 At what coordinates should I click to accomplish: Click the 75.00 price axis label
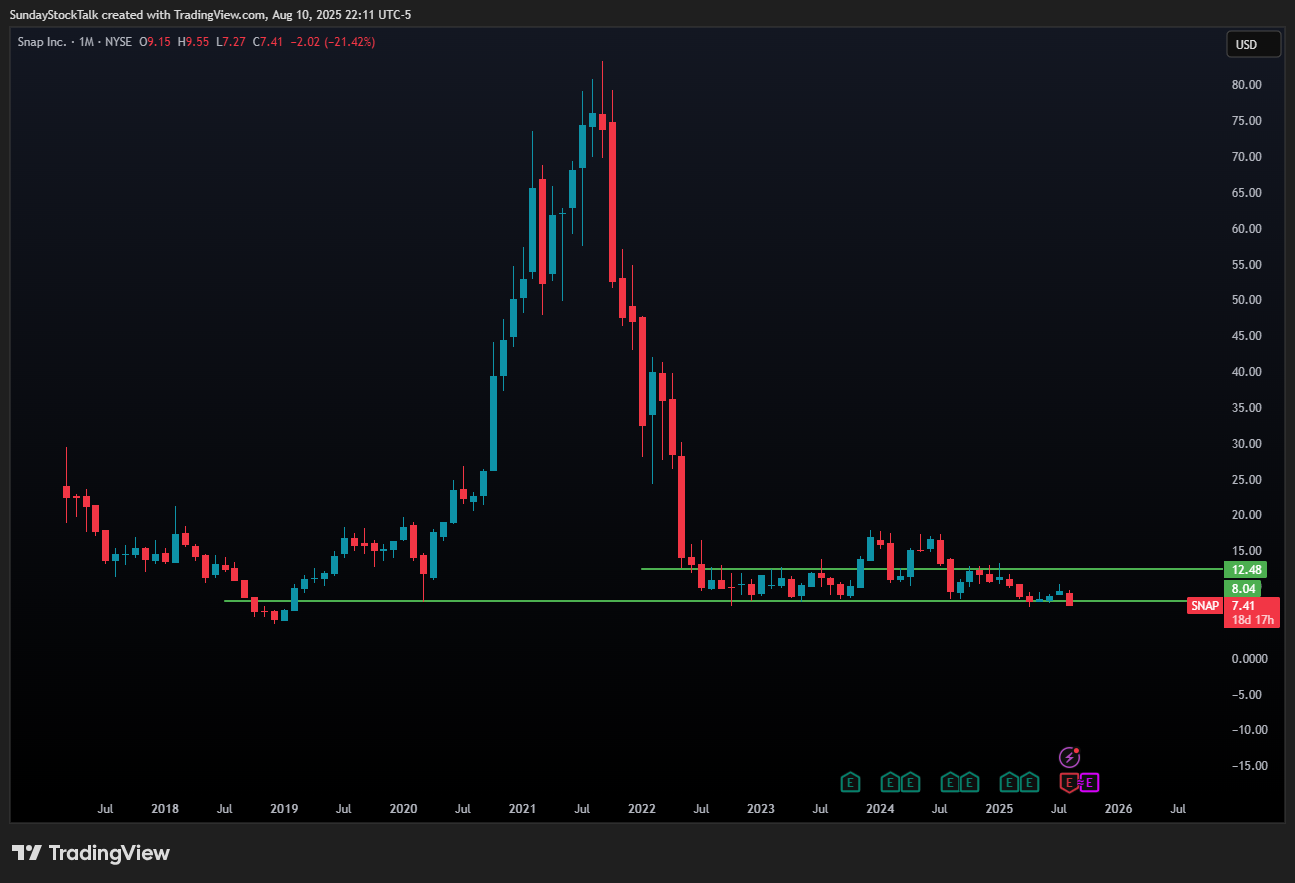(x=1246, y=121)
